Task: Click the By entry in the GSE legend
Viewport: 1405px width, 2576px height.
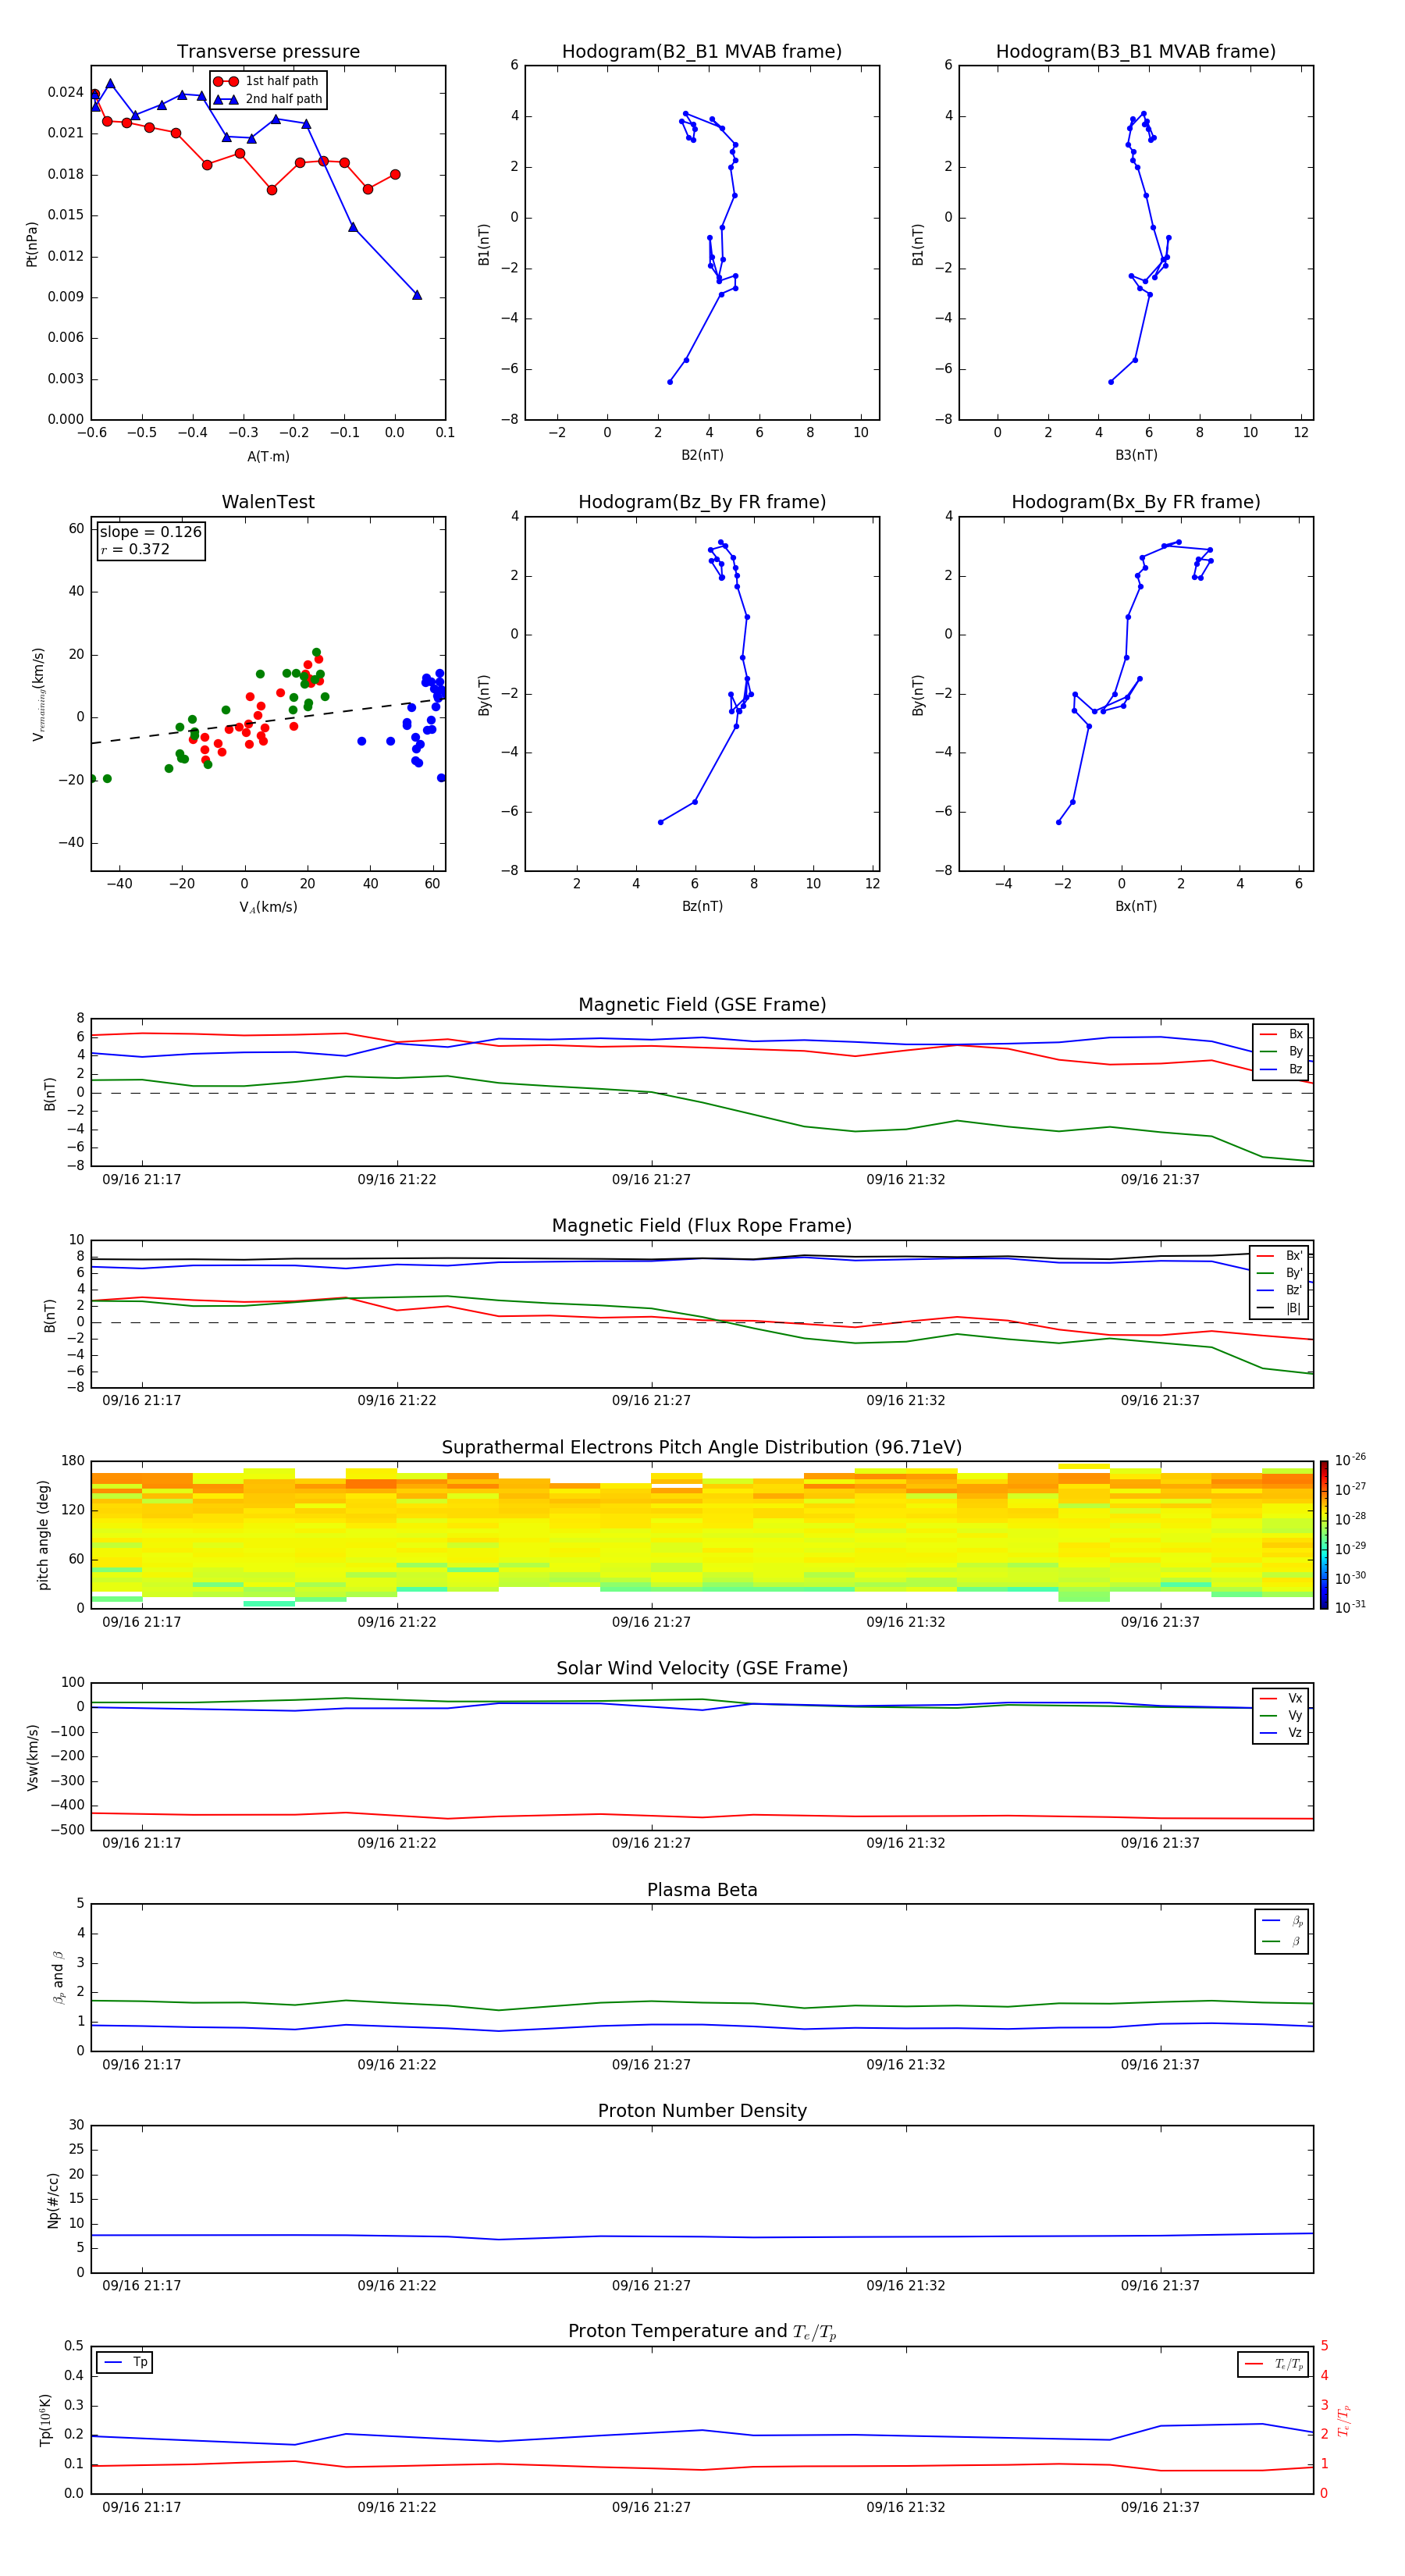Action: (x=1281, y=1052)
